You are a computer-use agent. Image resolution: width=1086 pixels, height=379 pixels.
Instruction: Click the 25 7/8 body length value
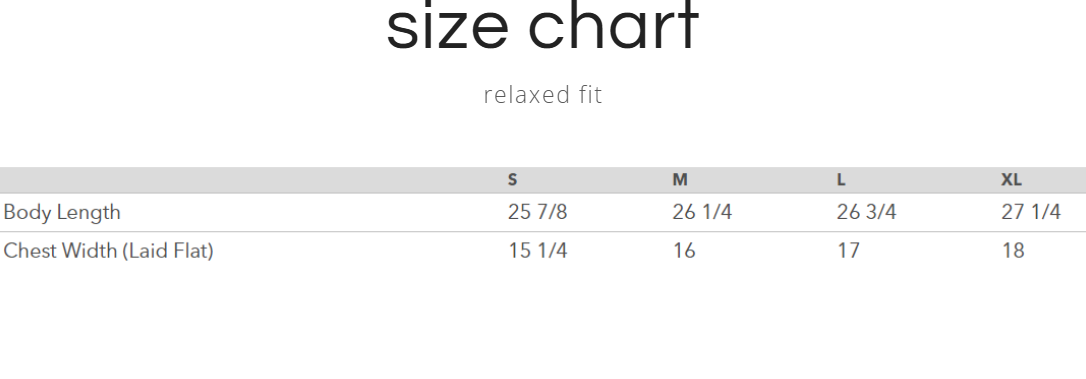(537, 212)
